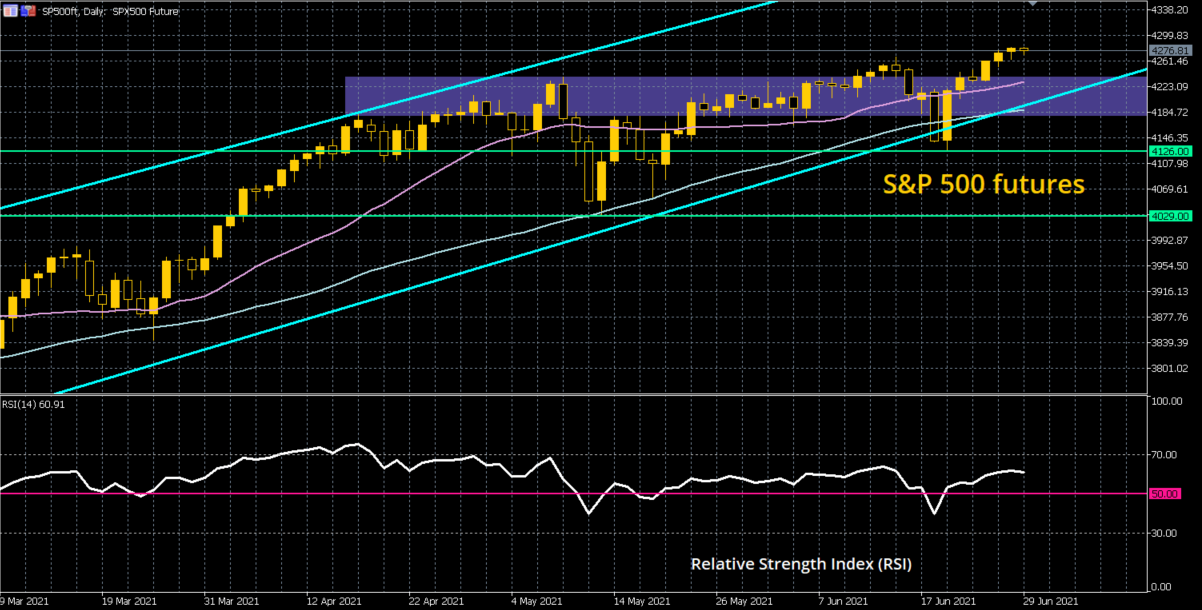This screenshot has height=610, width=1202.
Task: Click the 4338.20 price axis value
Action: [x=1171, y=9]
